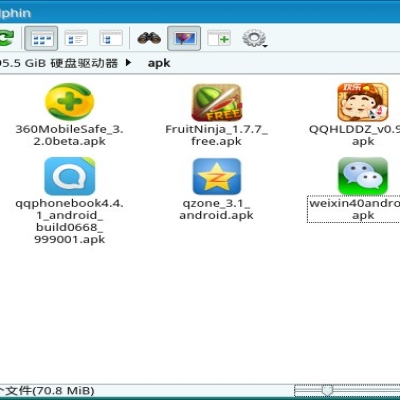
Task: Click the 文件(70.8 MiB) status text
Action: pos(50,390)
